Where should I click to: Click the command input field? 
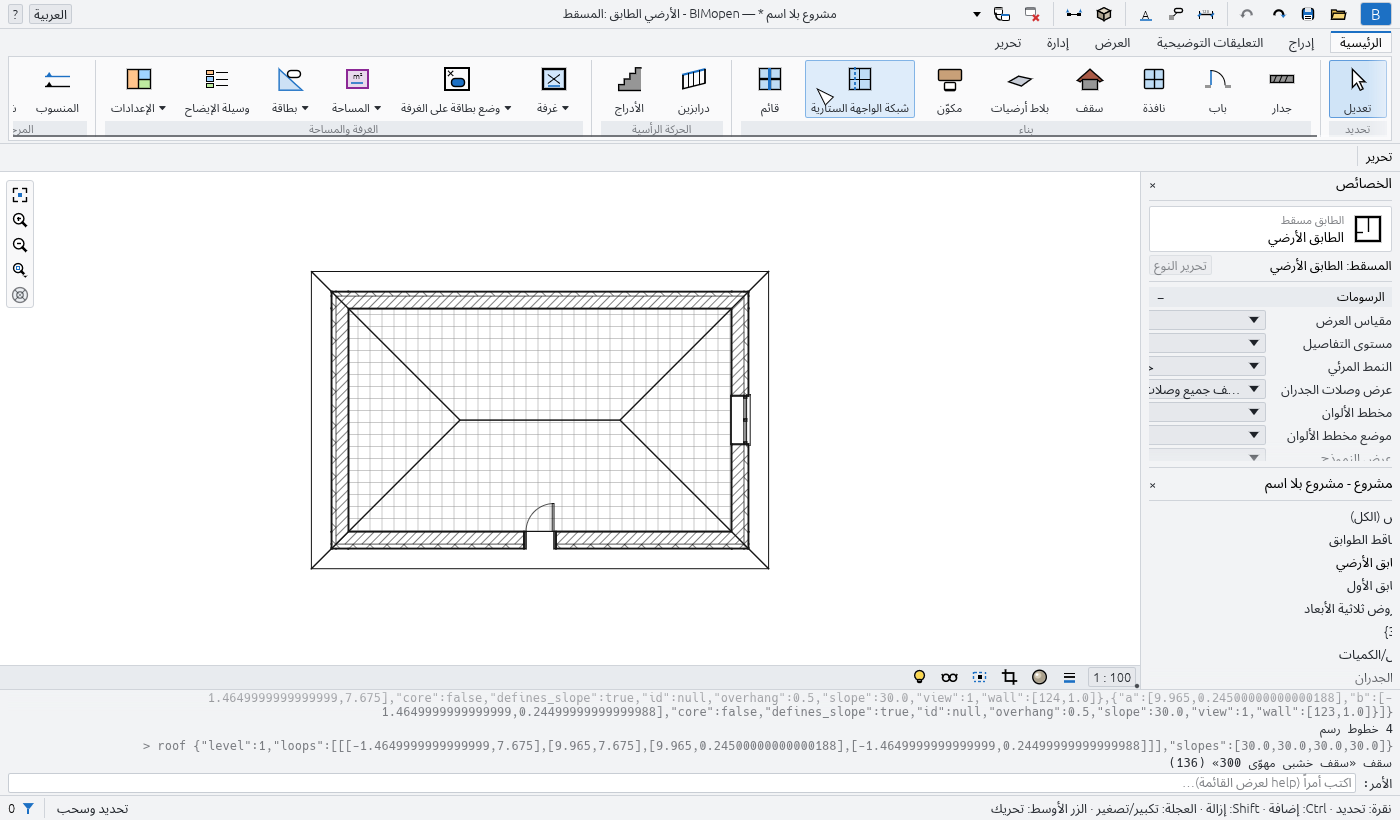(x=682, y=783)
